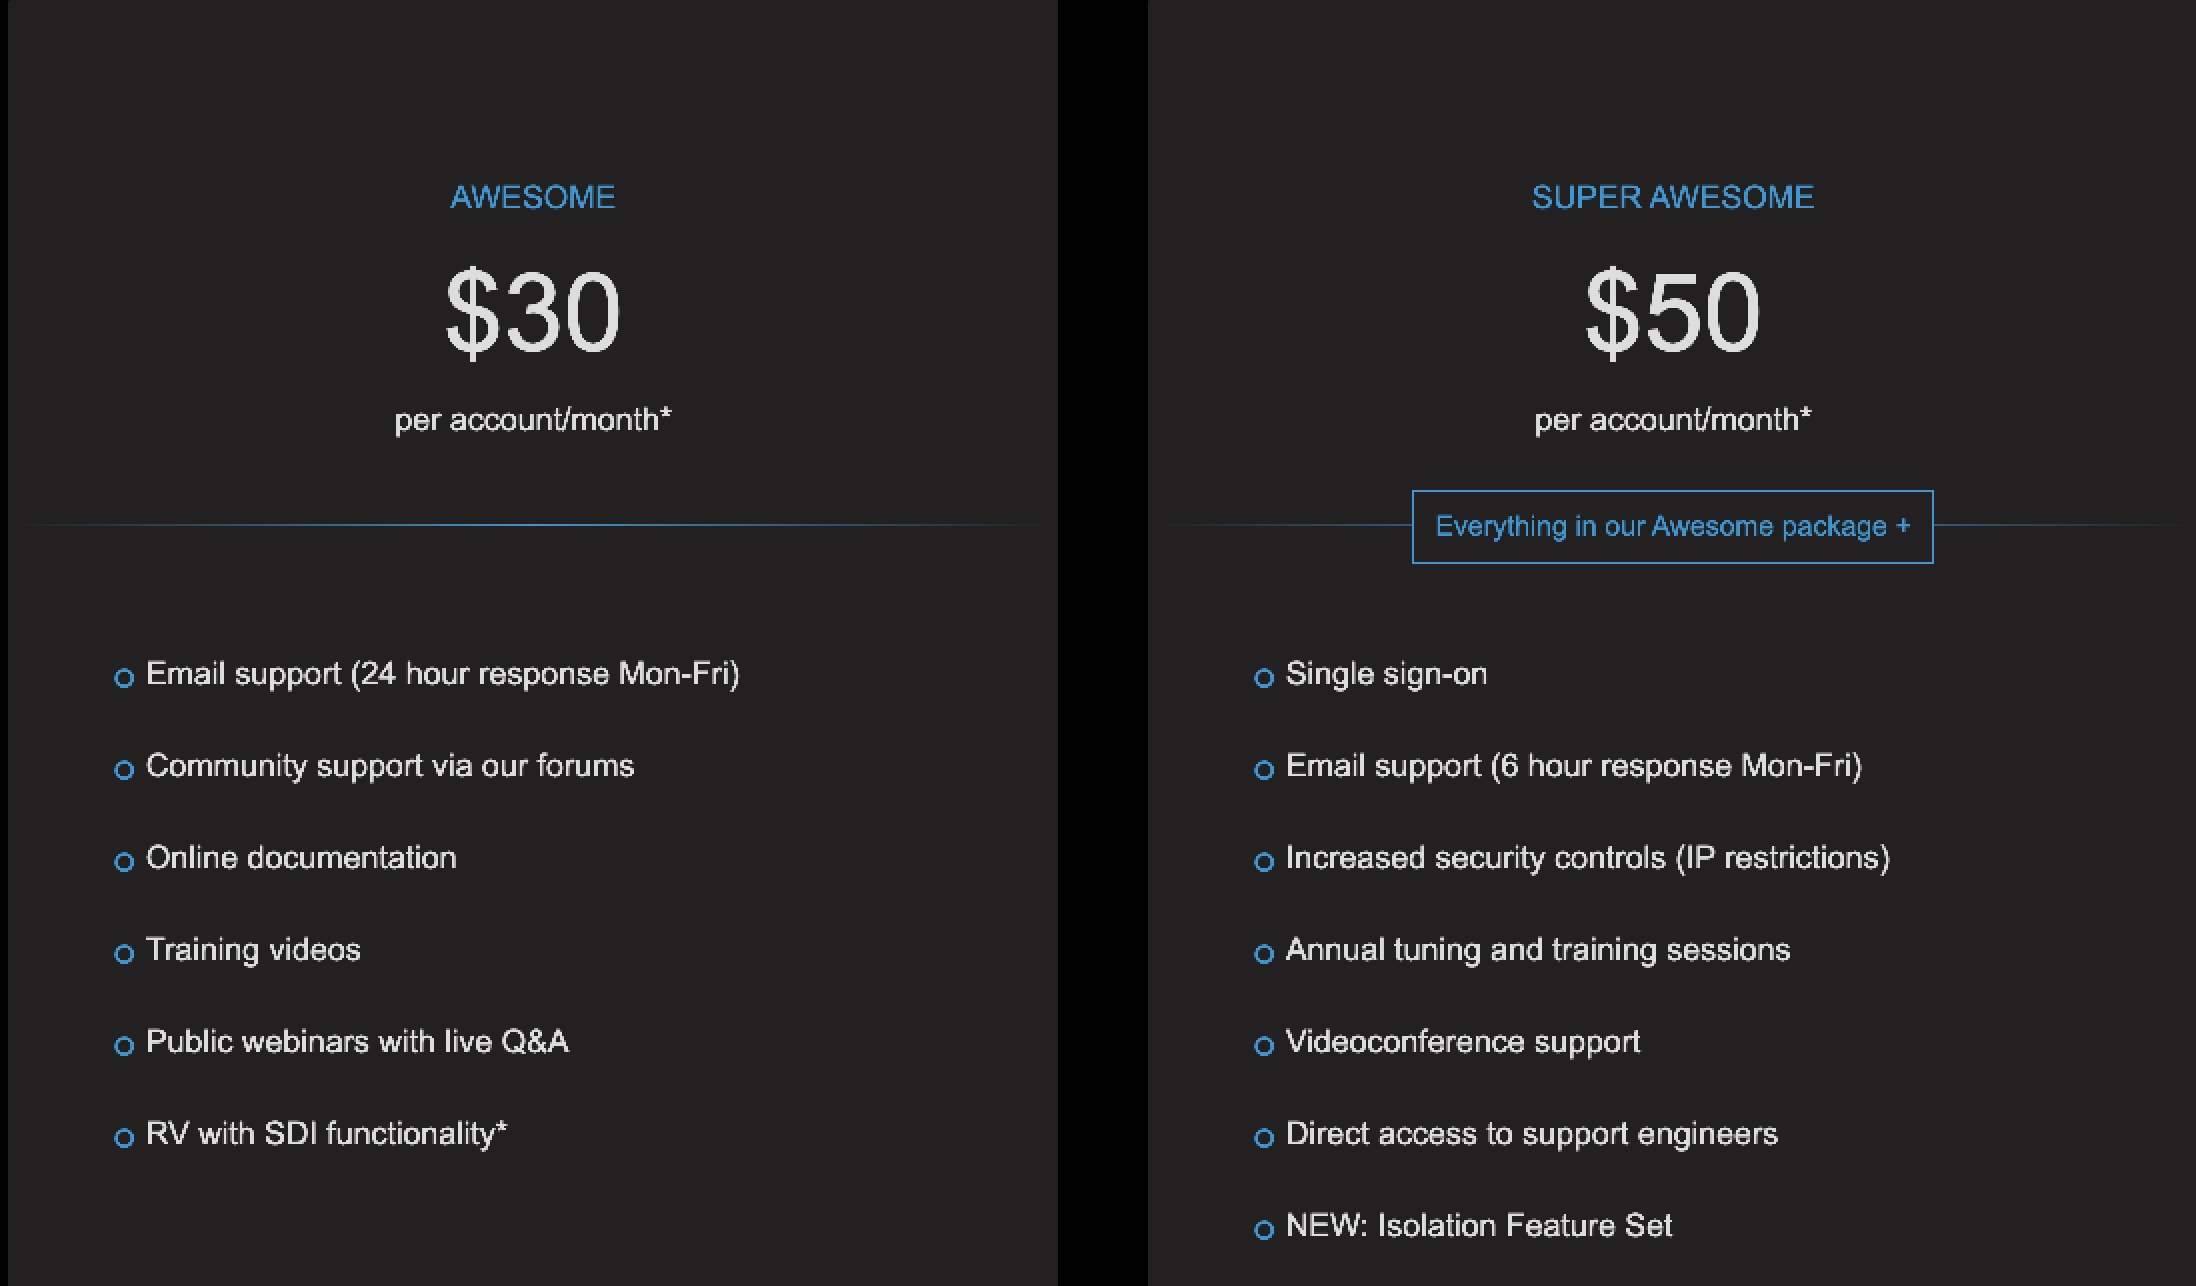Viewport: 2196px width, 1286px height.
Task: Select the Everything in our Awesome package + box
Action: [x=1672, y=527]
